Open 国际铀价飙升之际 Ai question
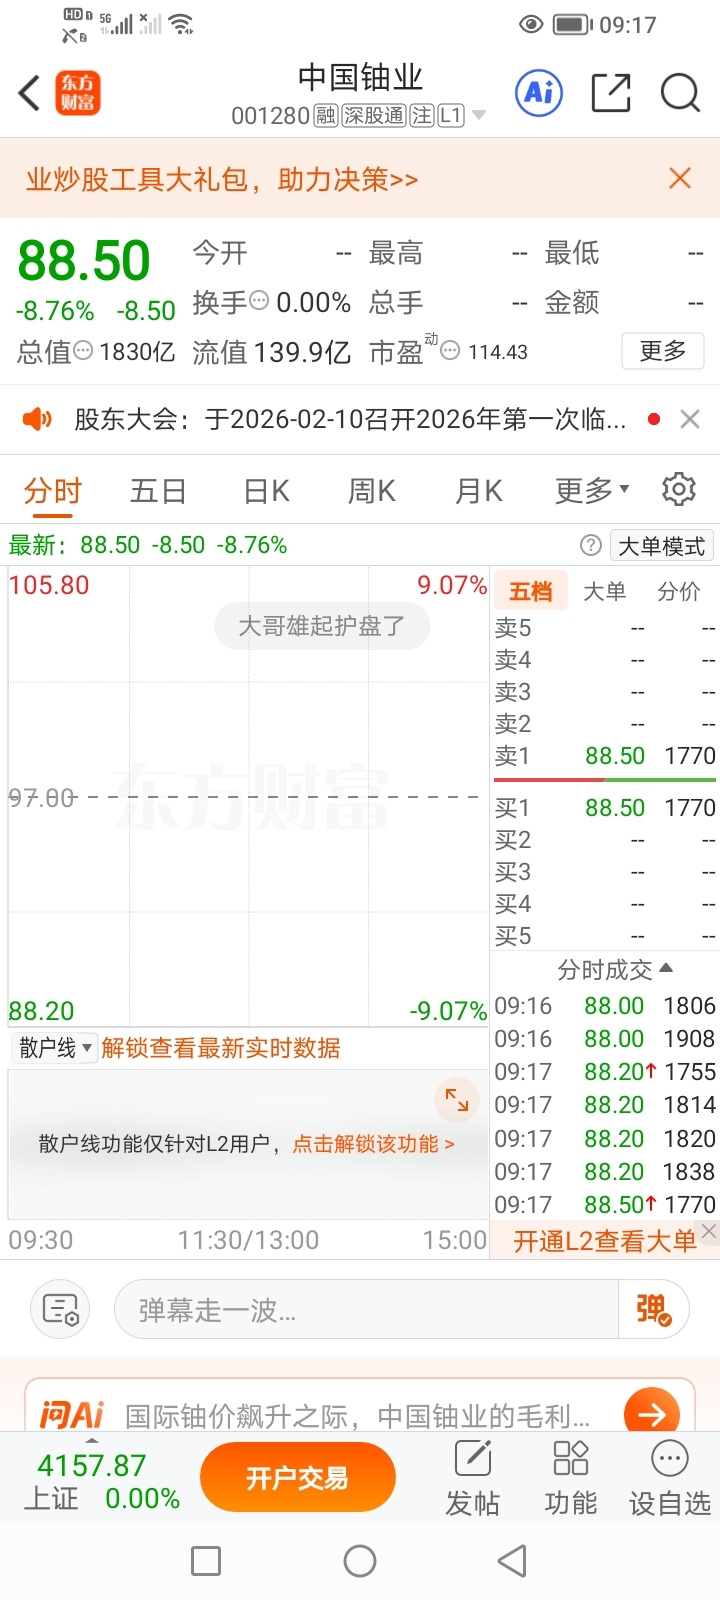Screen dimensions: 720x1600 click(358, 1415)
